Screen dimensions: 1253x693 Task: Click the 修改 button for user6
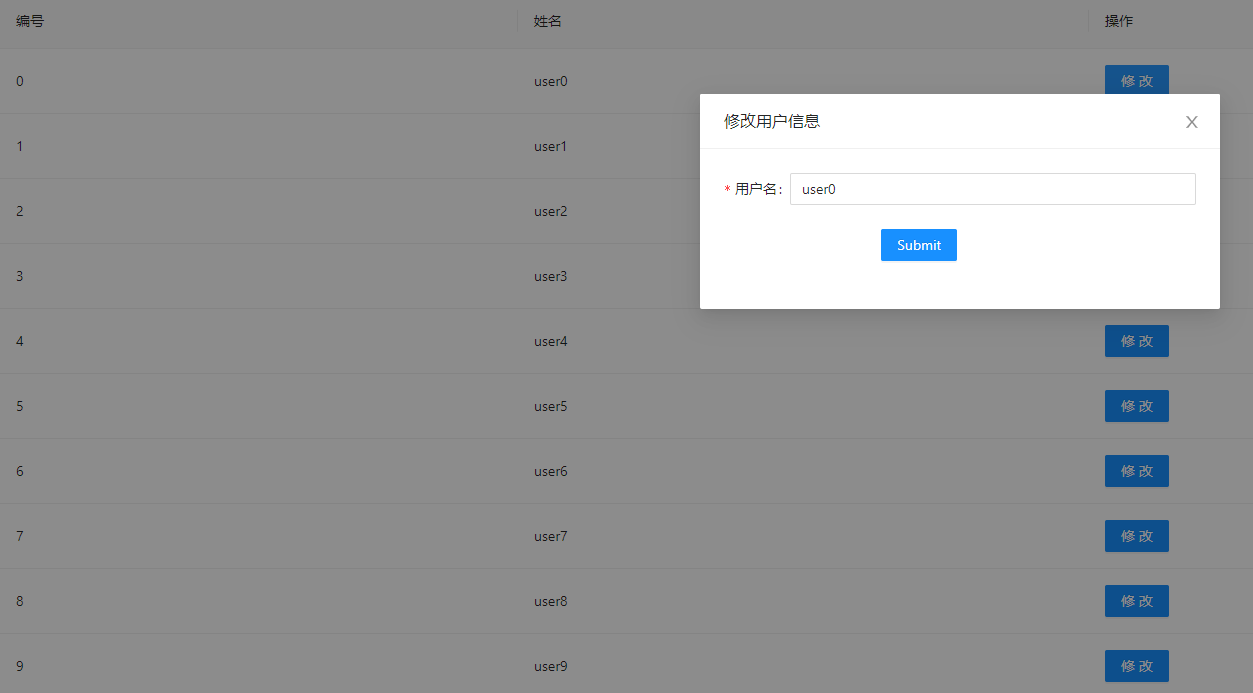1136,471
